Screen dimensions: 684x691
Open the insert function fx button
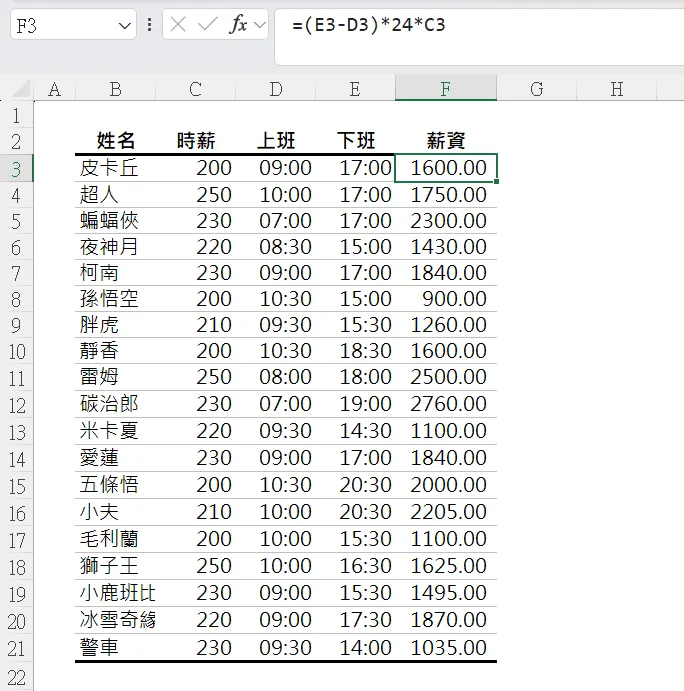click(238, 24)
